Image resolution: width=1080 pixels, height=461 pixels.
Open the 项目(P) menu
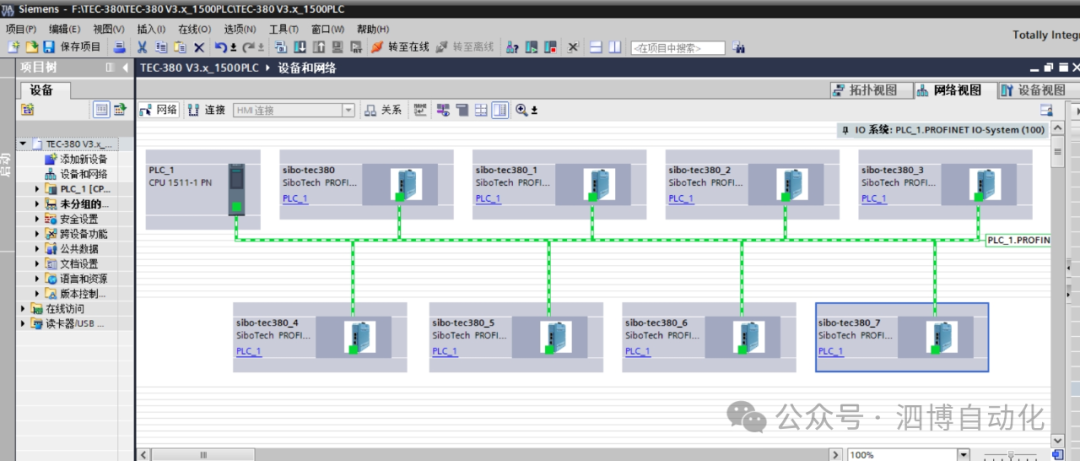pyautogui.click(x=21, y=29)
